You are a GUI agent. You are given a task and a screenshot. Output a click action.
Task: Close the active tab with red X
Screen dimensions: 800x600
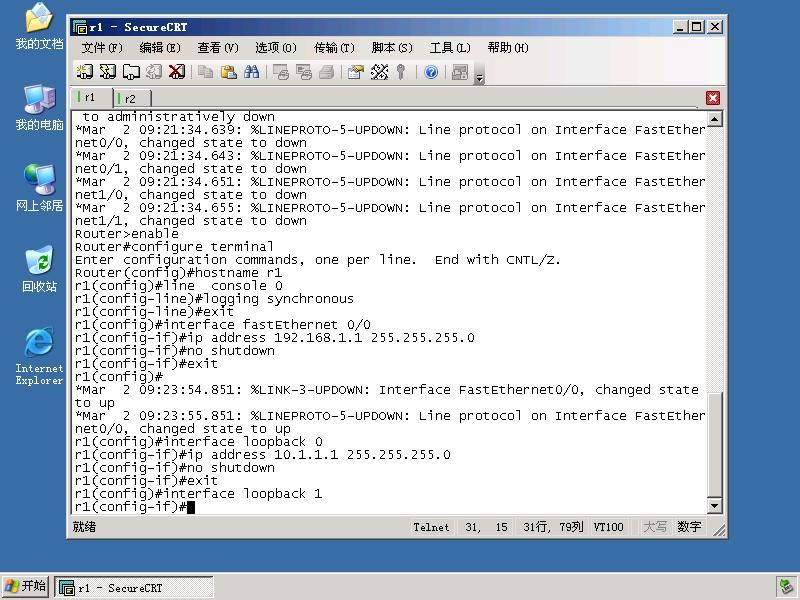pos(713,98)
